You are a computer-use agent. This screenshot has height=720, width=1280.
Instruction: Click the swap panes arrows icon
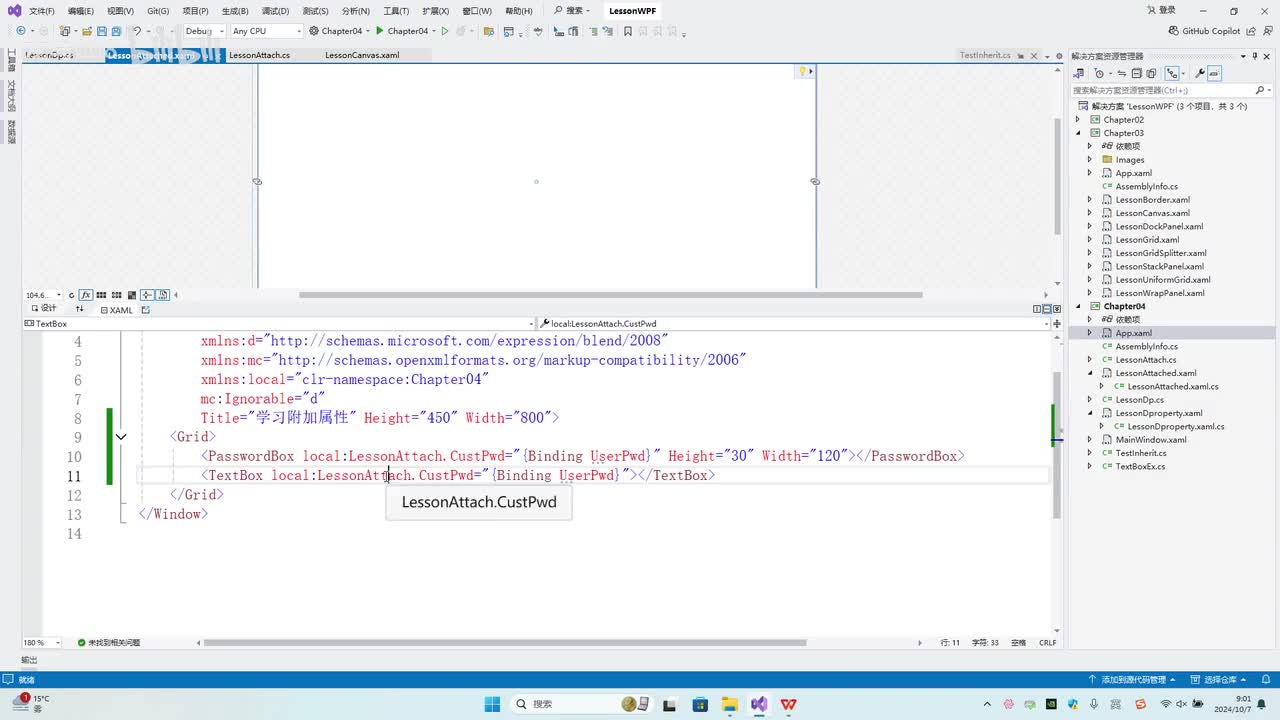[80, 310]
